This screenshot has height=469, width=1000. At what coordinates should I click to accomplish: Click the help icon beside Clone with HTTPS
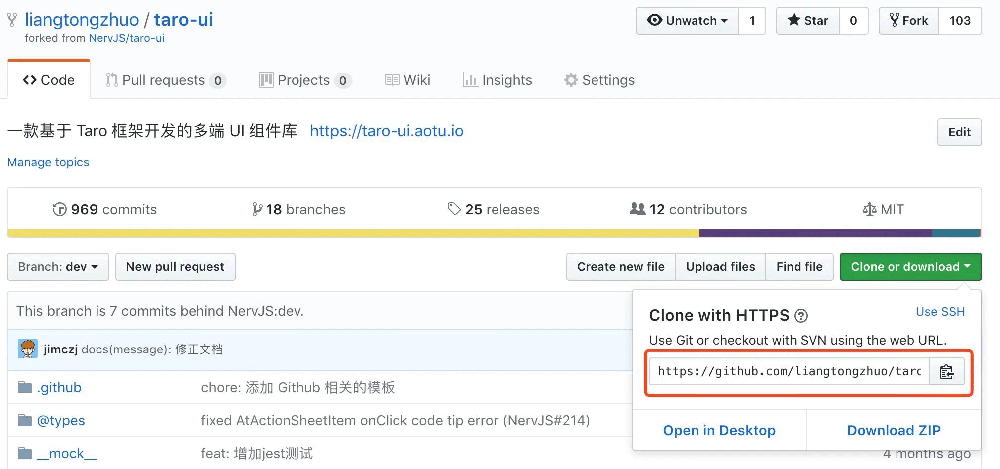point(802,316)
